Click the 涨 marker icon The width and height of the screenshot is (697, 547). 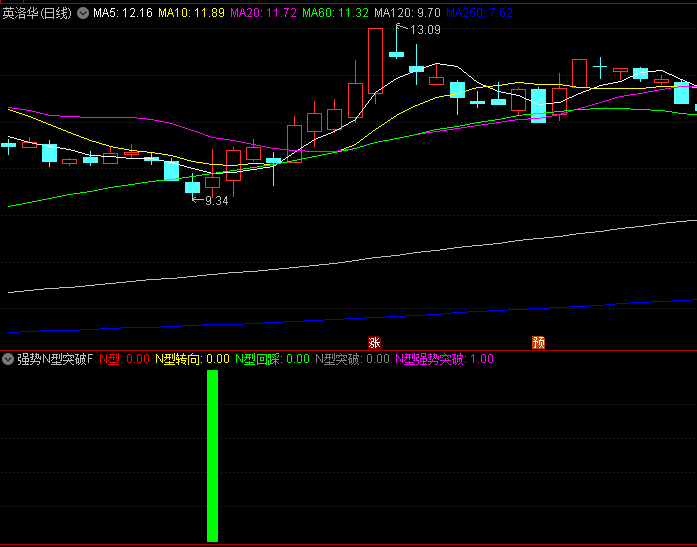(374, 343)
